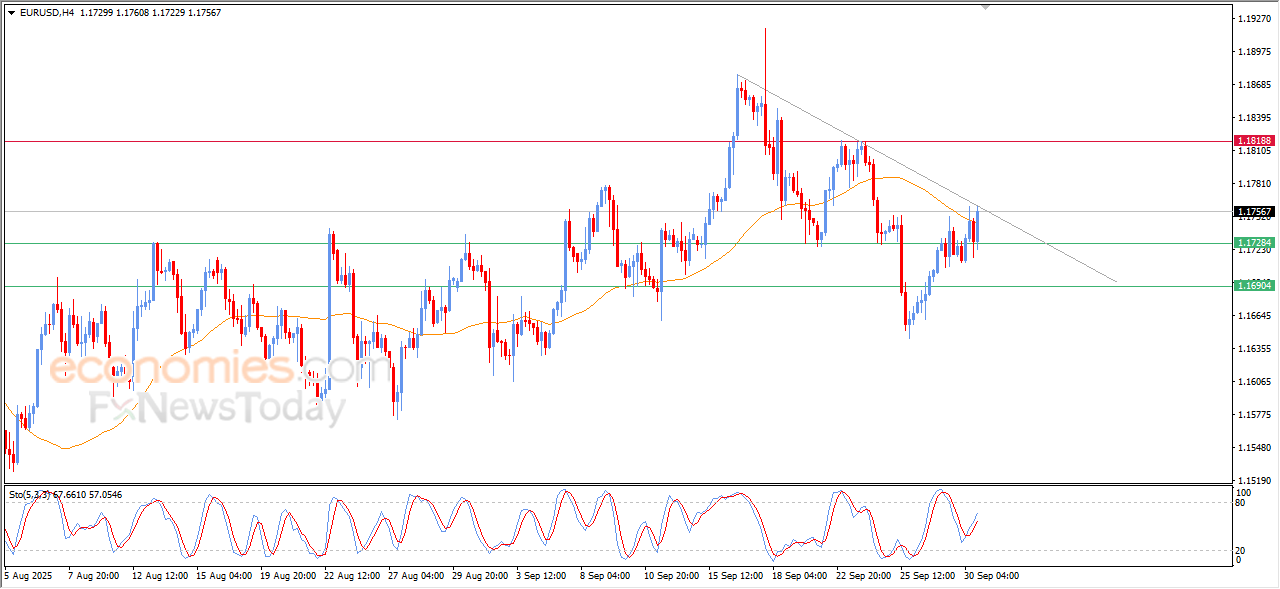
Task: Click the 1.15190 value on the price axis
Action: (x=1254, y=481)
